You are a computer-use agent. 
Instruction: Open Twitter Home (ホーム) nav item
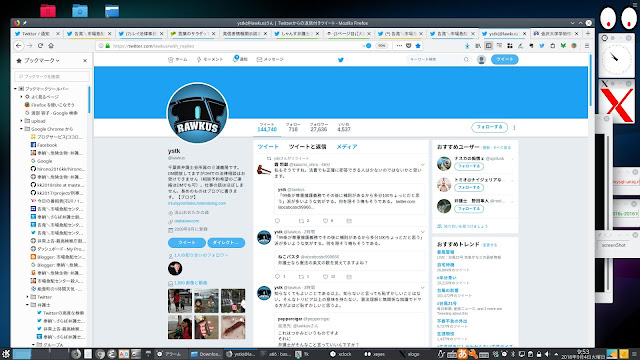pyautogui.click(x=178, y=60)
